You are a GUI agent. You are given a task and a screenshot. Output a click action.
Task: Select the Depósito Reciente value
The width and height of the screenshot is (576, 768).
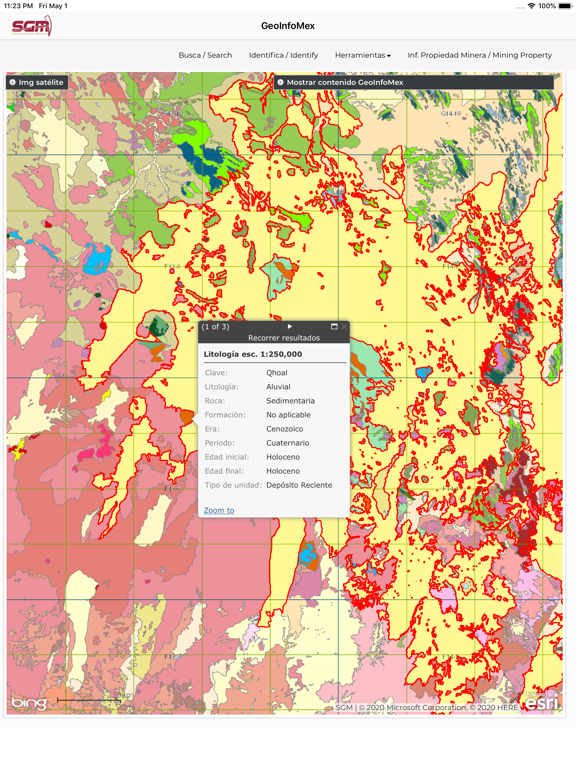[x=299, y=485]
